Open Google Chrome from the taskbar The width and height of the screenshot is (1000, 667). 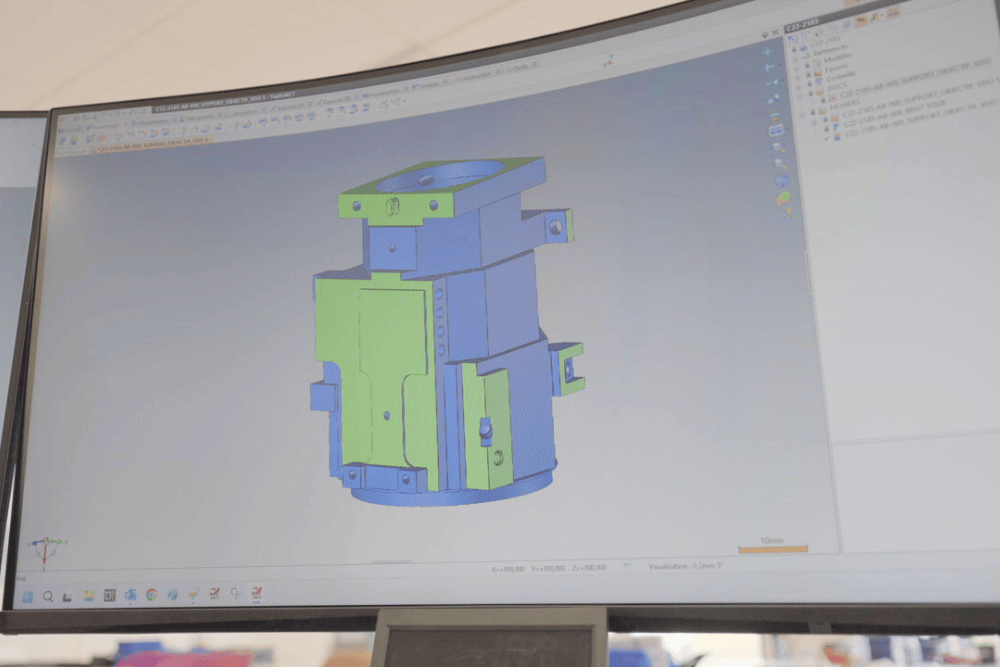click(151, 594)
